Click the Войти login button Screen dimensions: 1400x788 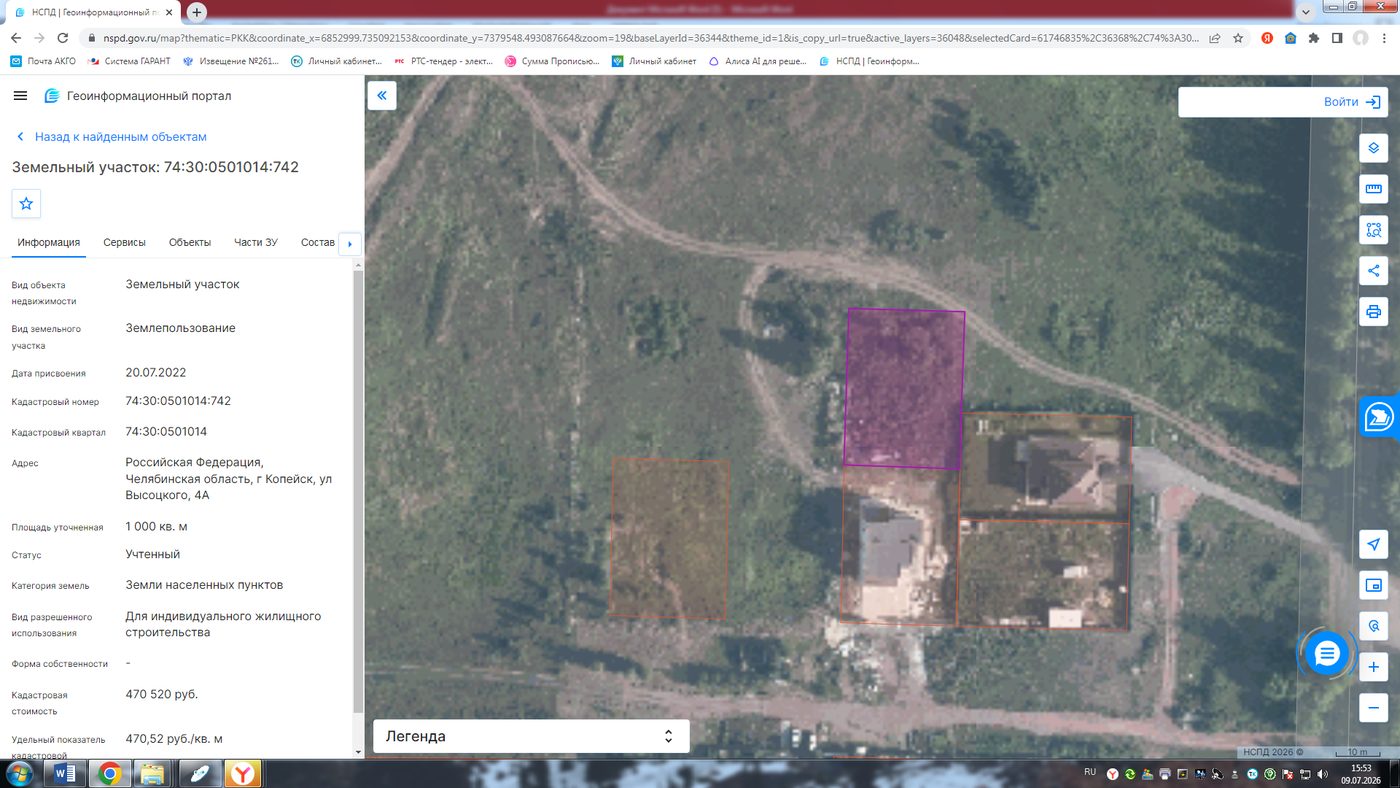pyautogui.click(x=1283, y=102)
